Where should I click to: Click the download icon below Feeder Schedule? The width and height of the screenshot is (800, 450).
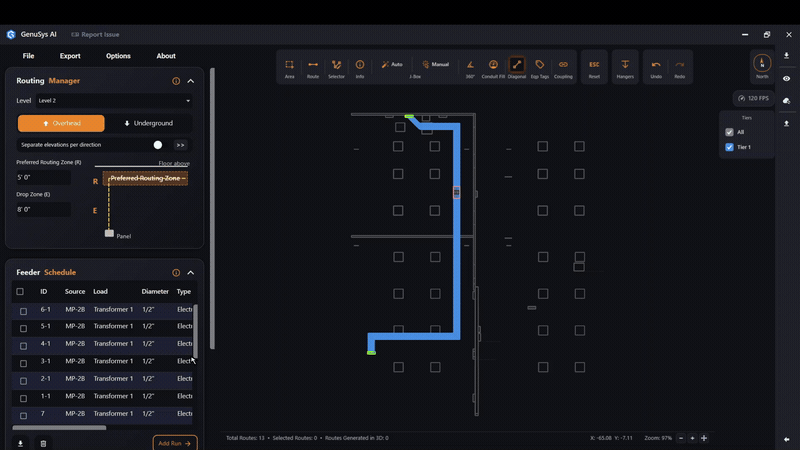[20, 443]
